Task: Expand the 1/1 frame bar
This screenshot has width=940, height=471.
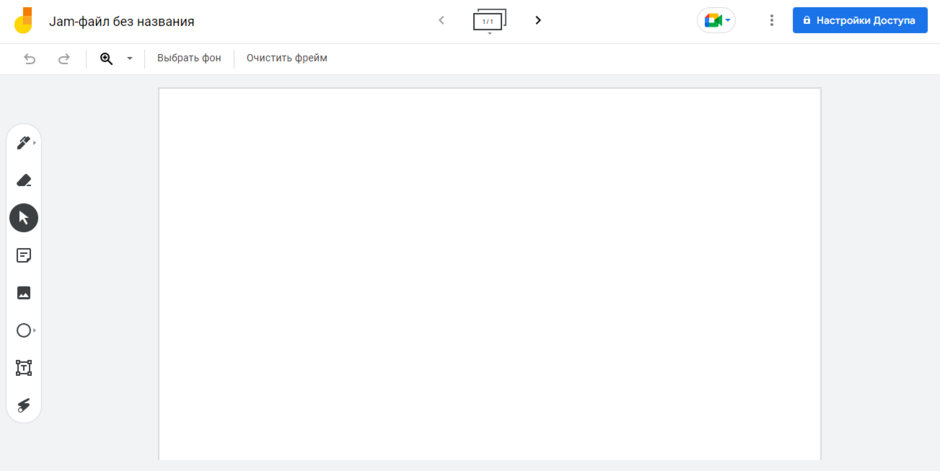Action: [490, 21]
